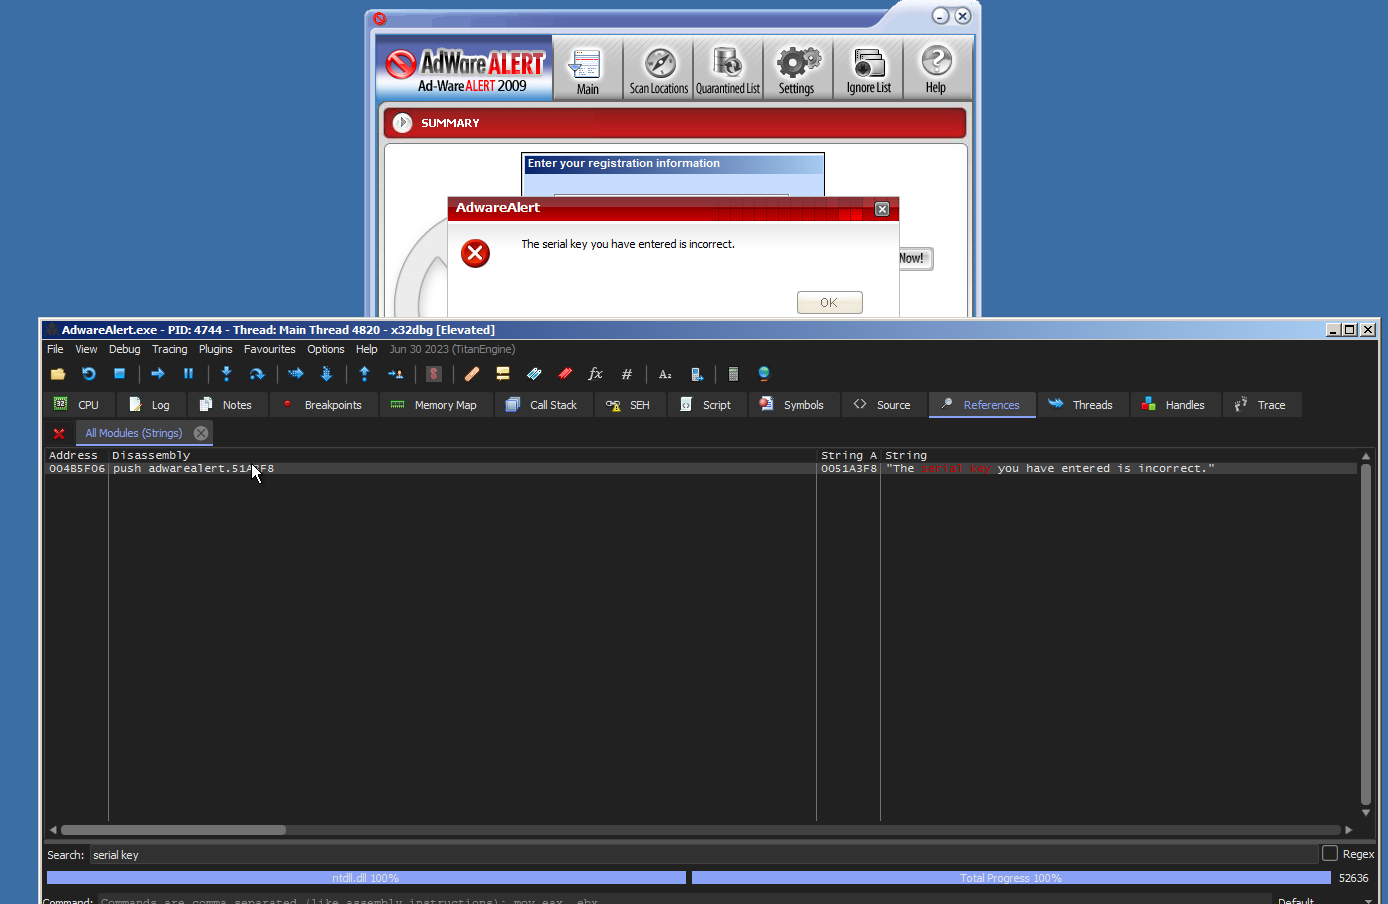Switch to the Source tab
This screenshot has width=1388, height=904.
coord(883,405)
